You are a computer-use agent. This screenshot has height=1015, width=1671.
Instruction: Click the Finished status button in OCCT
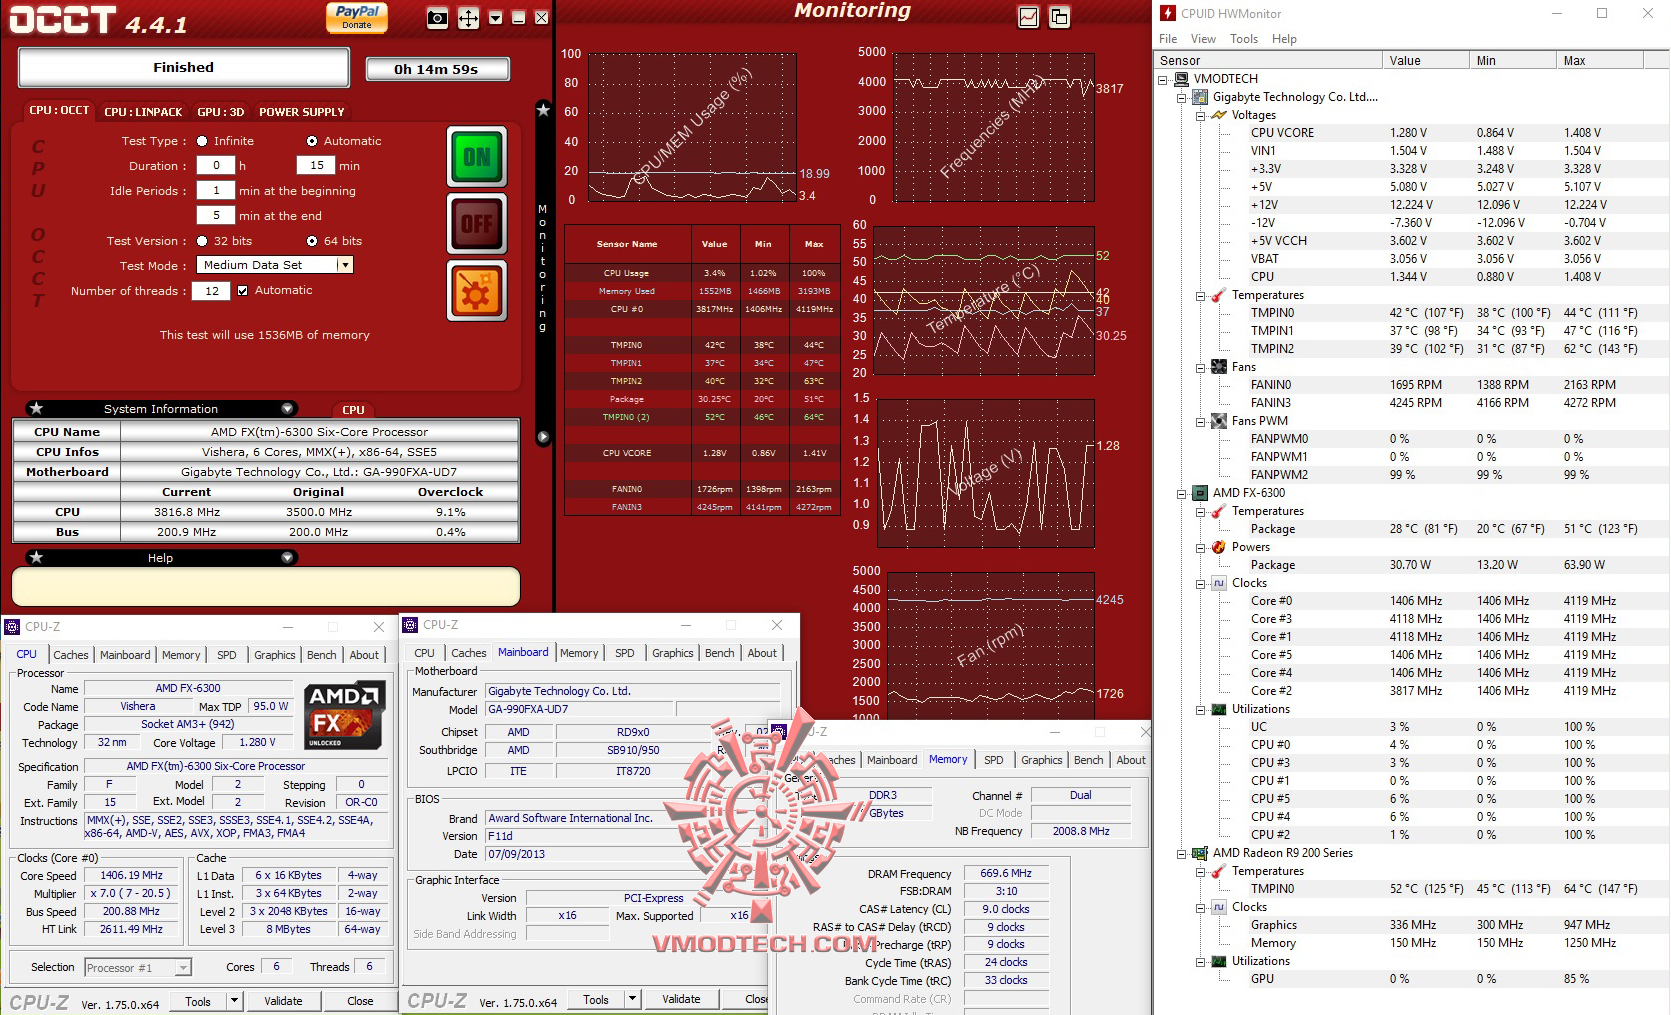point(184,67)
